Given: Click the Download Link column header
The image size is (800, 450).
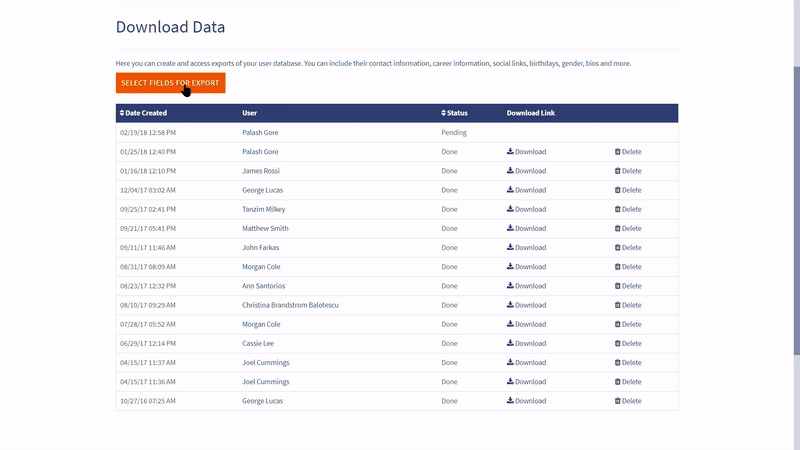Looking at the screenshot, I should [x=530, y=113].
